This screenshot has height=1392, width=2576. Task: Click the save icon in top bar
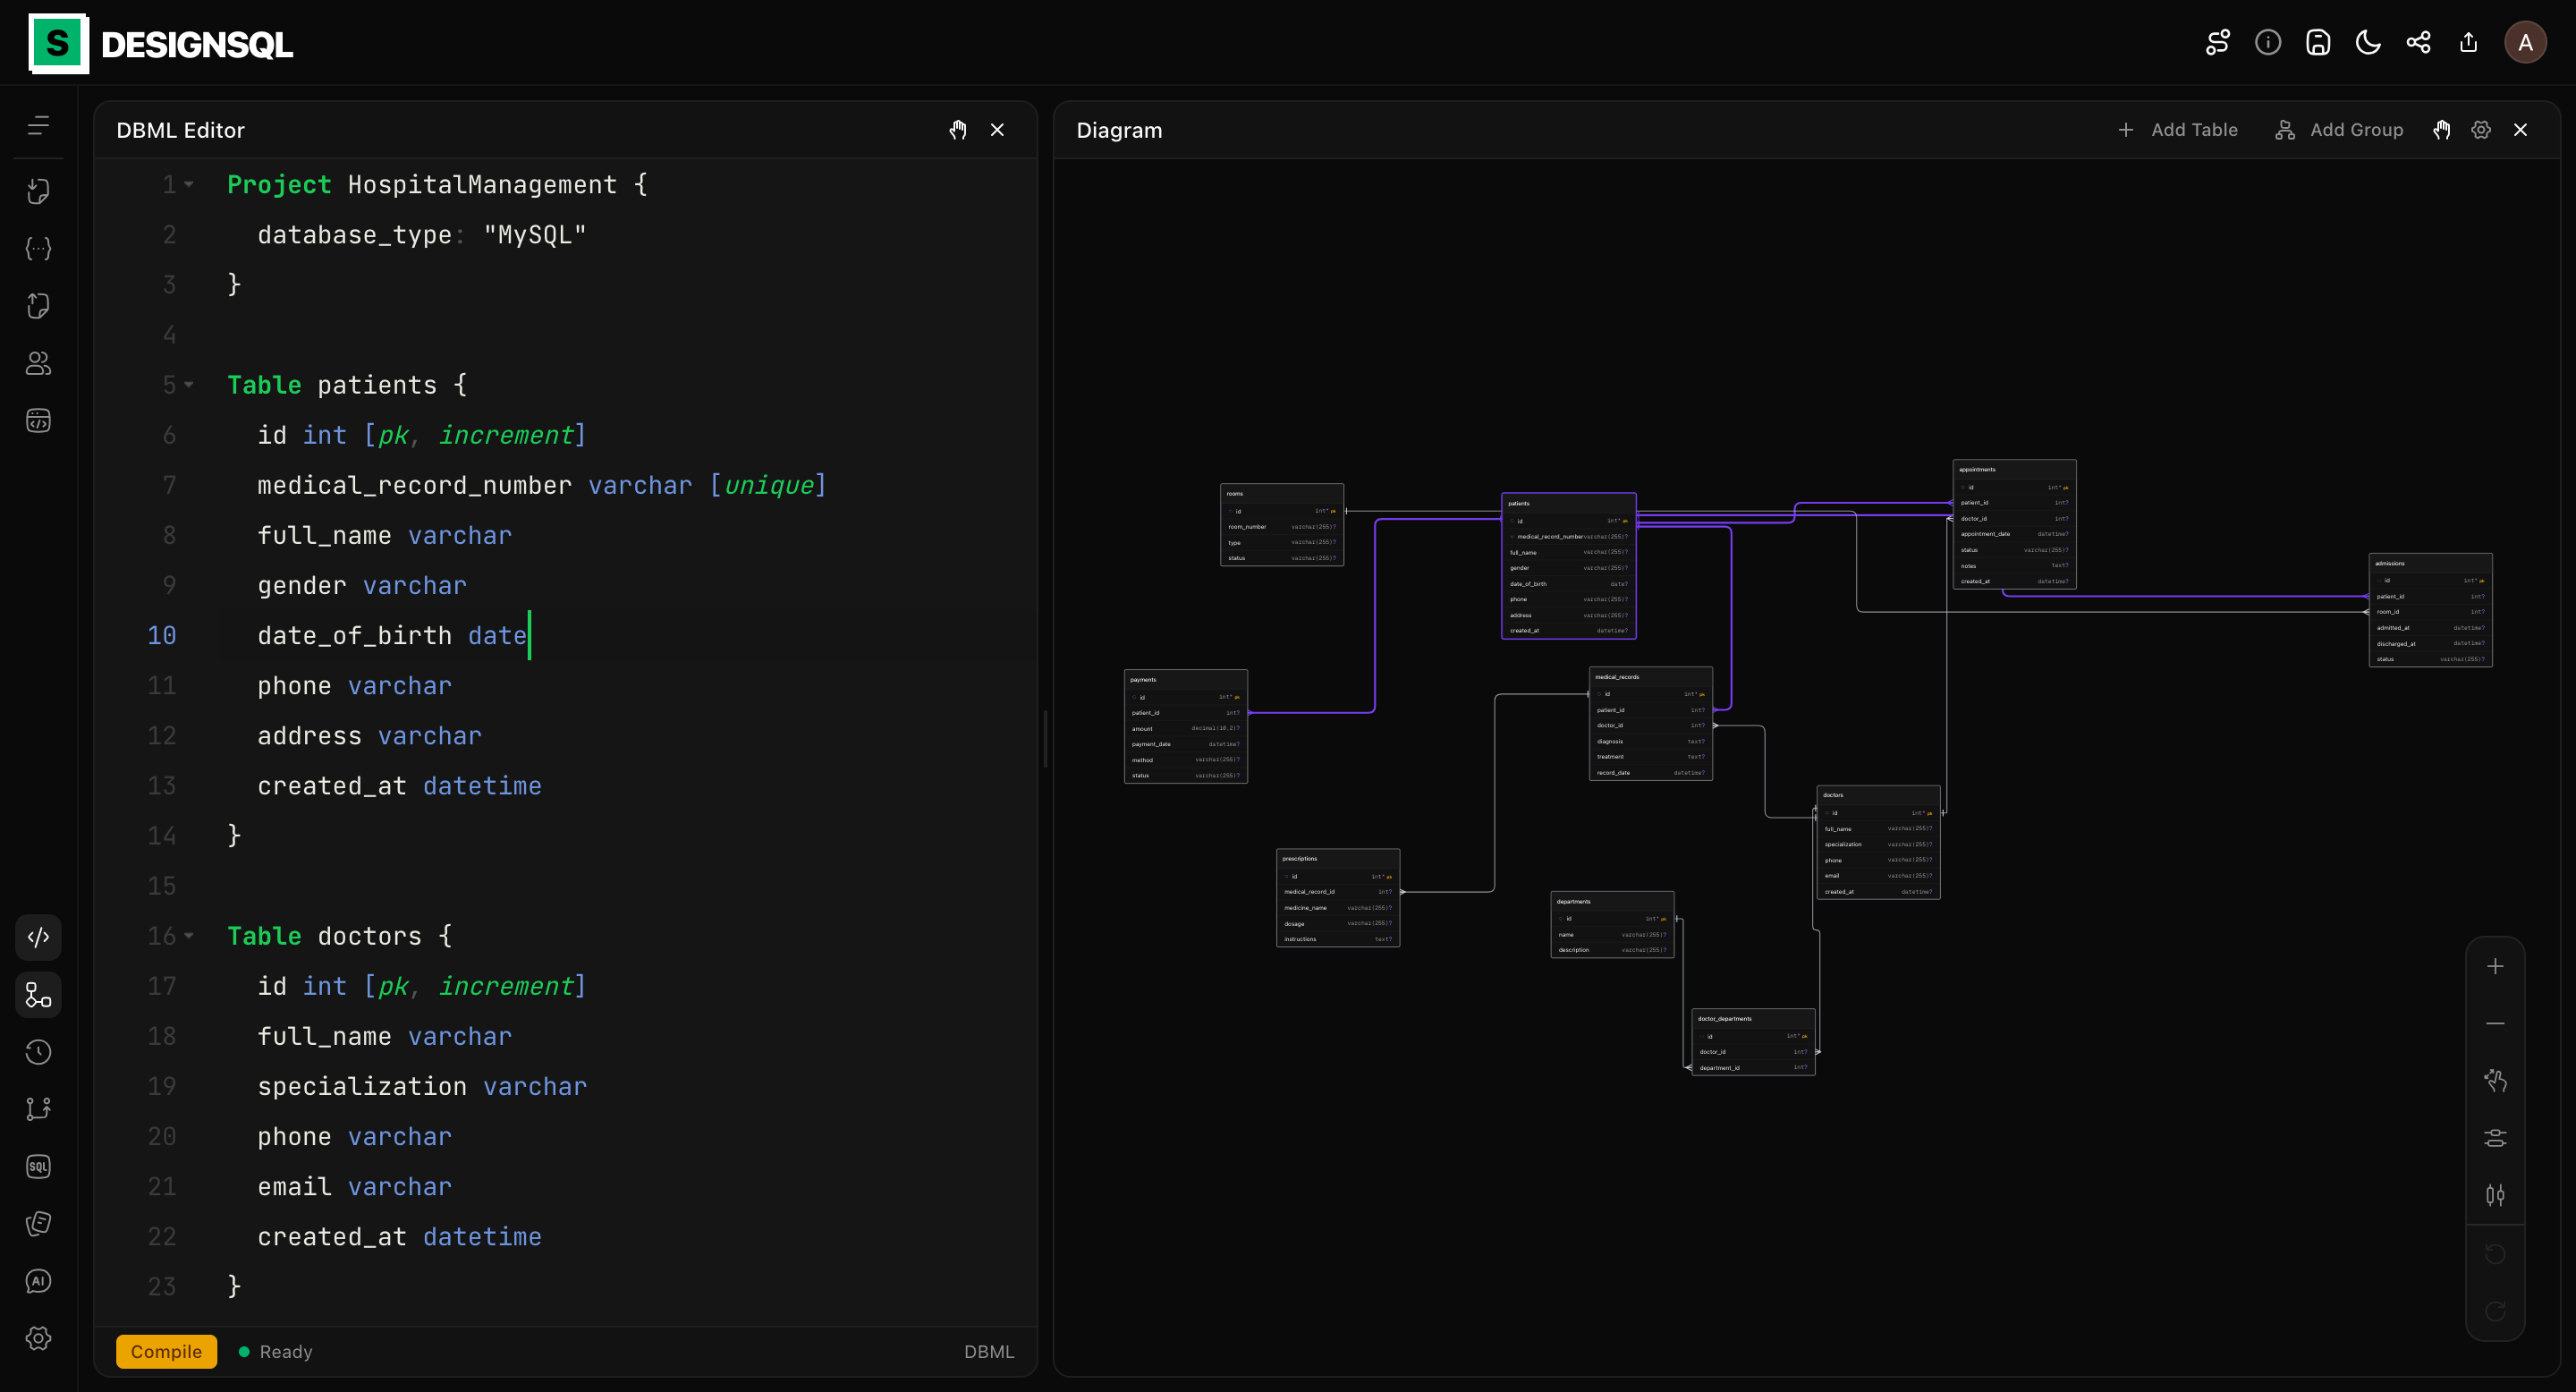(x=2318, y=42)
